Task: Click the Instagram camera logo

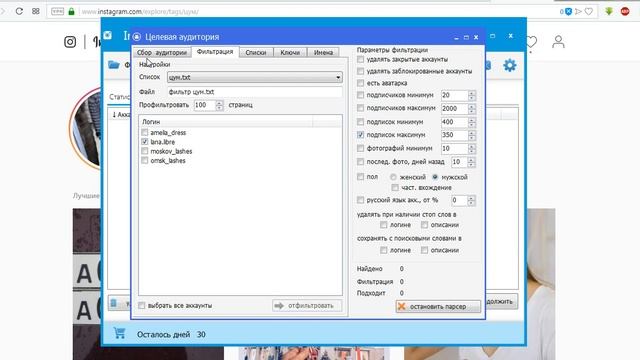Action: [x=70, y=42]
